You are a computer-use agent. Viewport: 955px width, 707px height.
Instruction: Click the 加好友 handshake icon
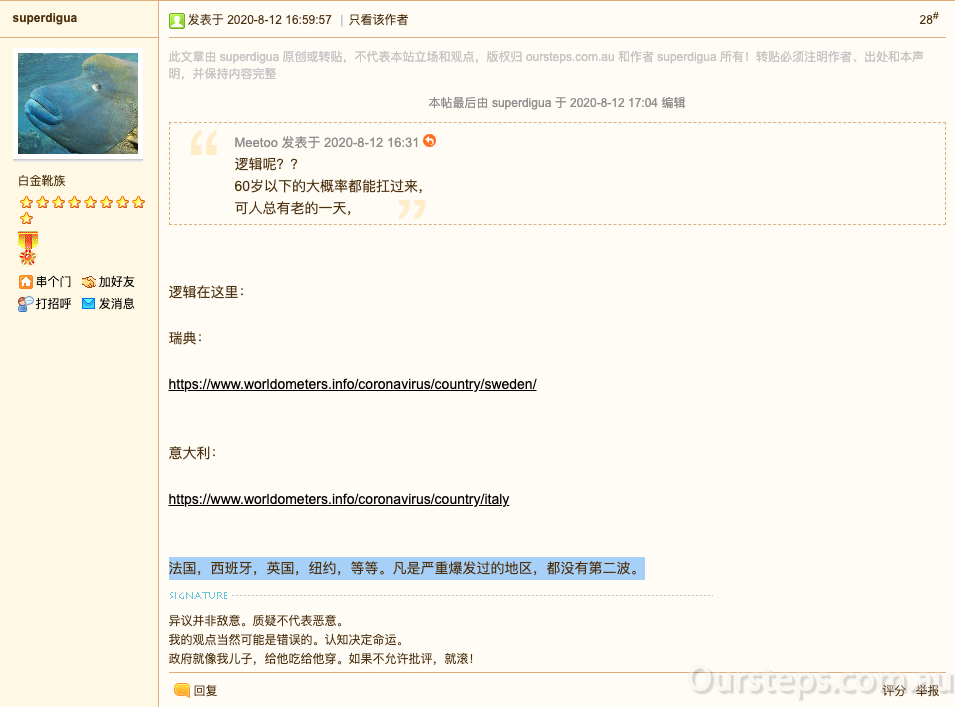pos(89,282)
